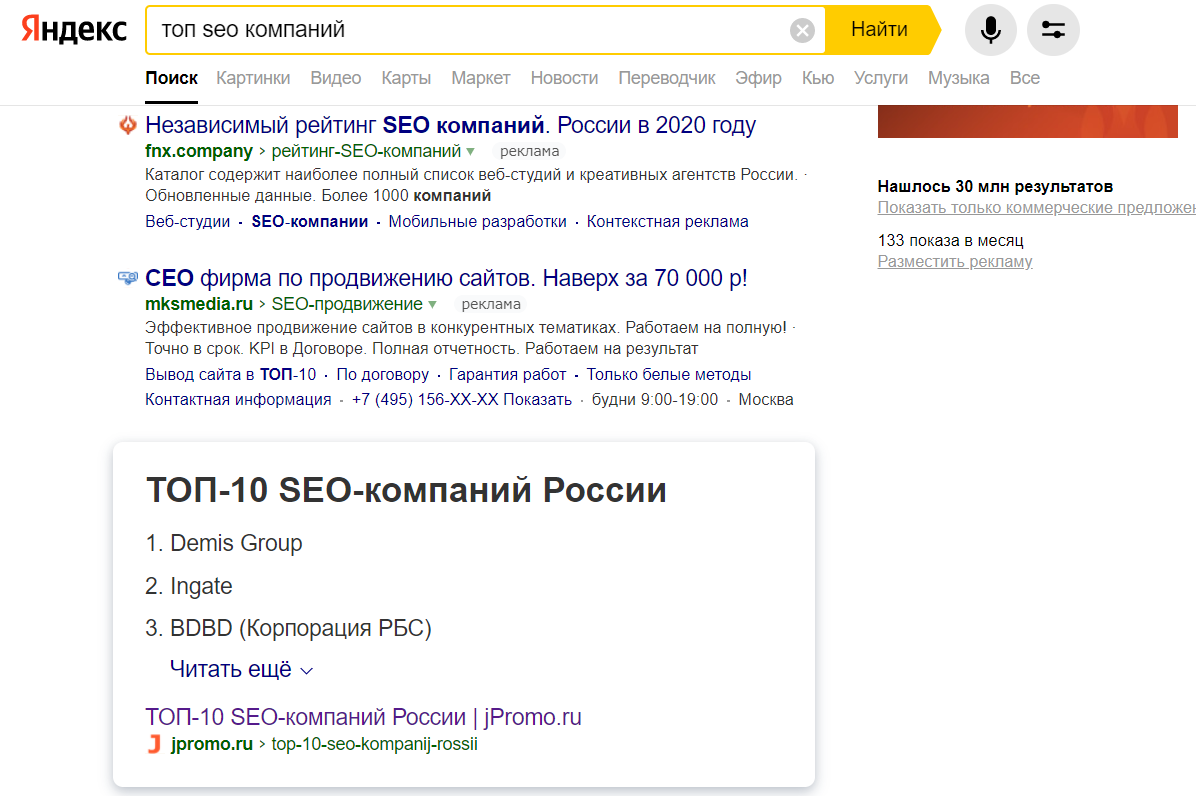Open the Новости tab
This screenshot has width=1196, height=796.
click(x=564, y=78)
